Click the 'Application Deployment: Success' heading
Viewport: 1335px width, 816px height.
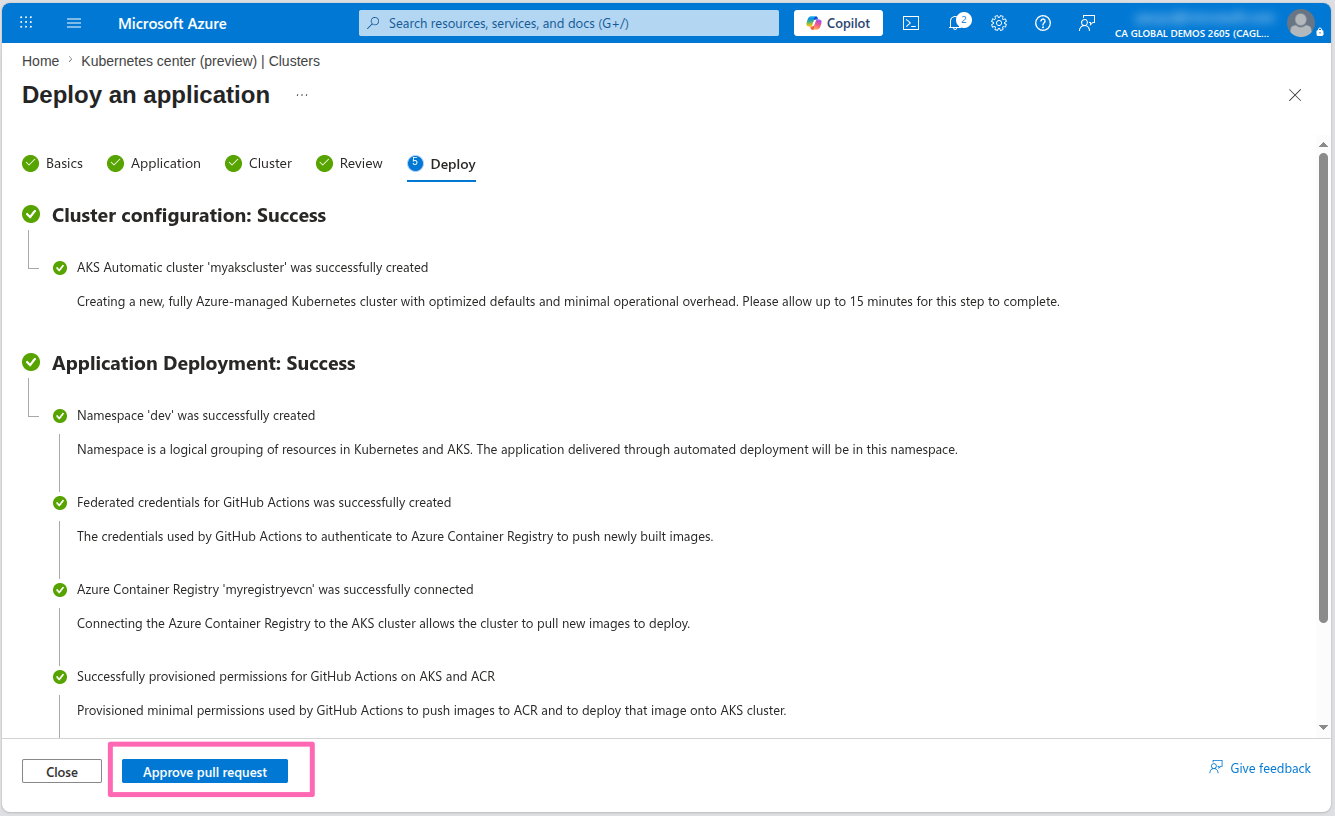pyautogui.click(x=204, y=363)
